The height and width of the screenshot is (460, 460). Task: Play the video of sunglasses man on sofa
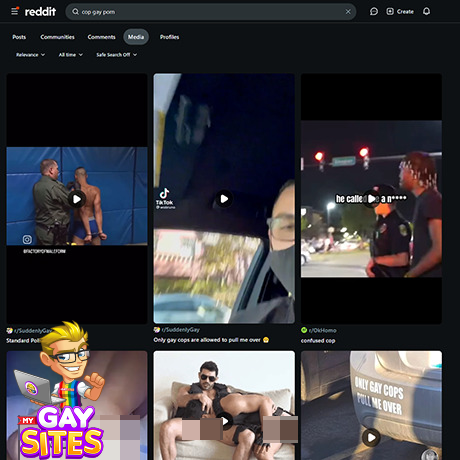pyautogui.click(x=225, y=421)
